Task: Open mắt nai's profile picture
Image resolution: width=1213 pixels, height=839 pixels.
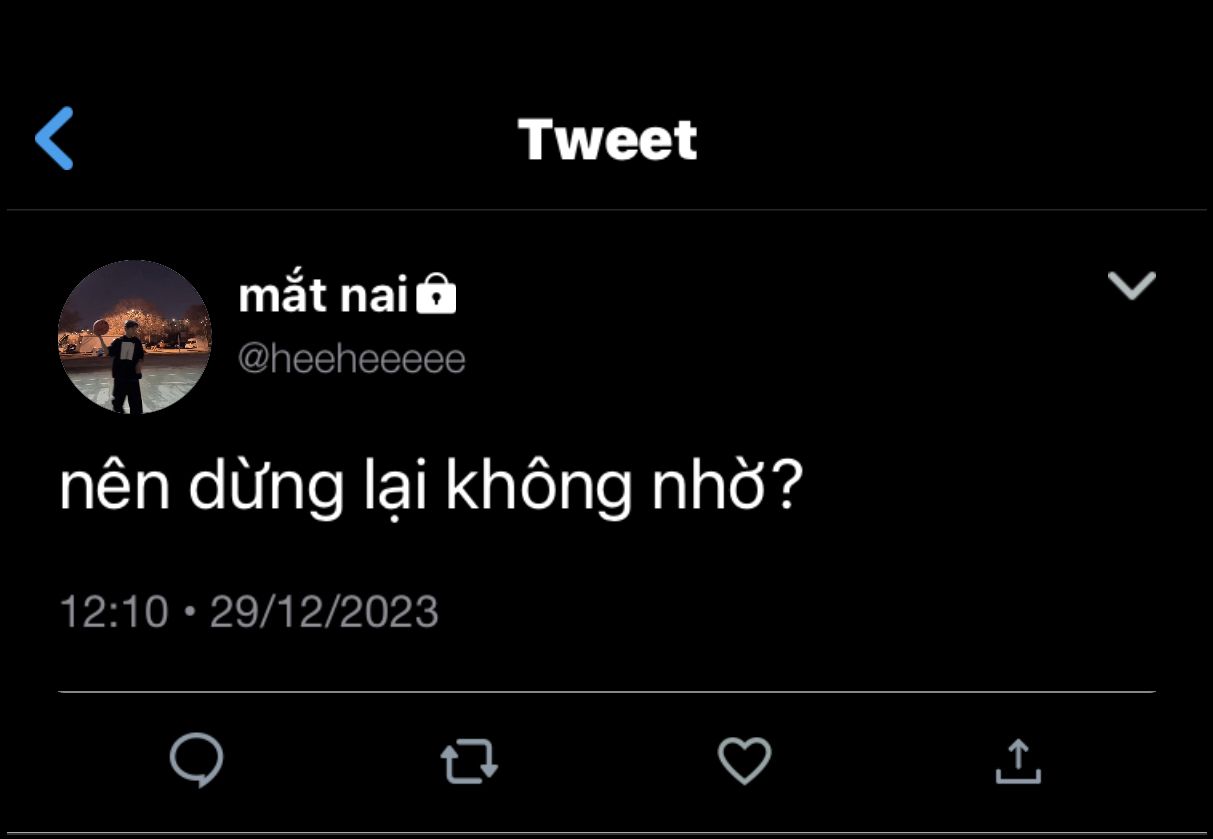Action: click(135, 337)
